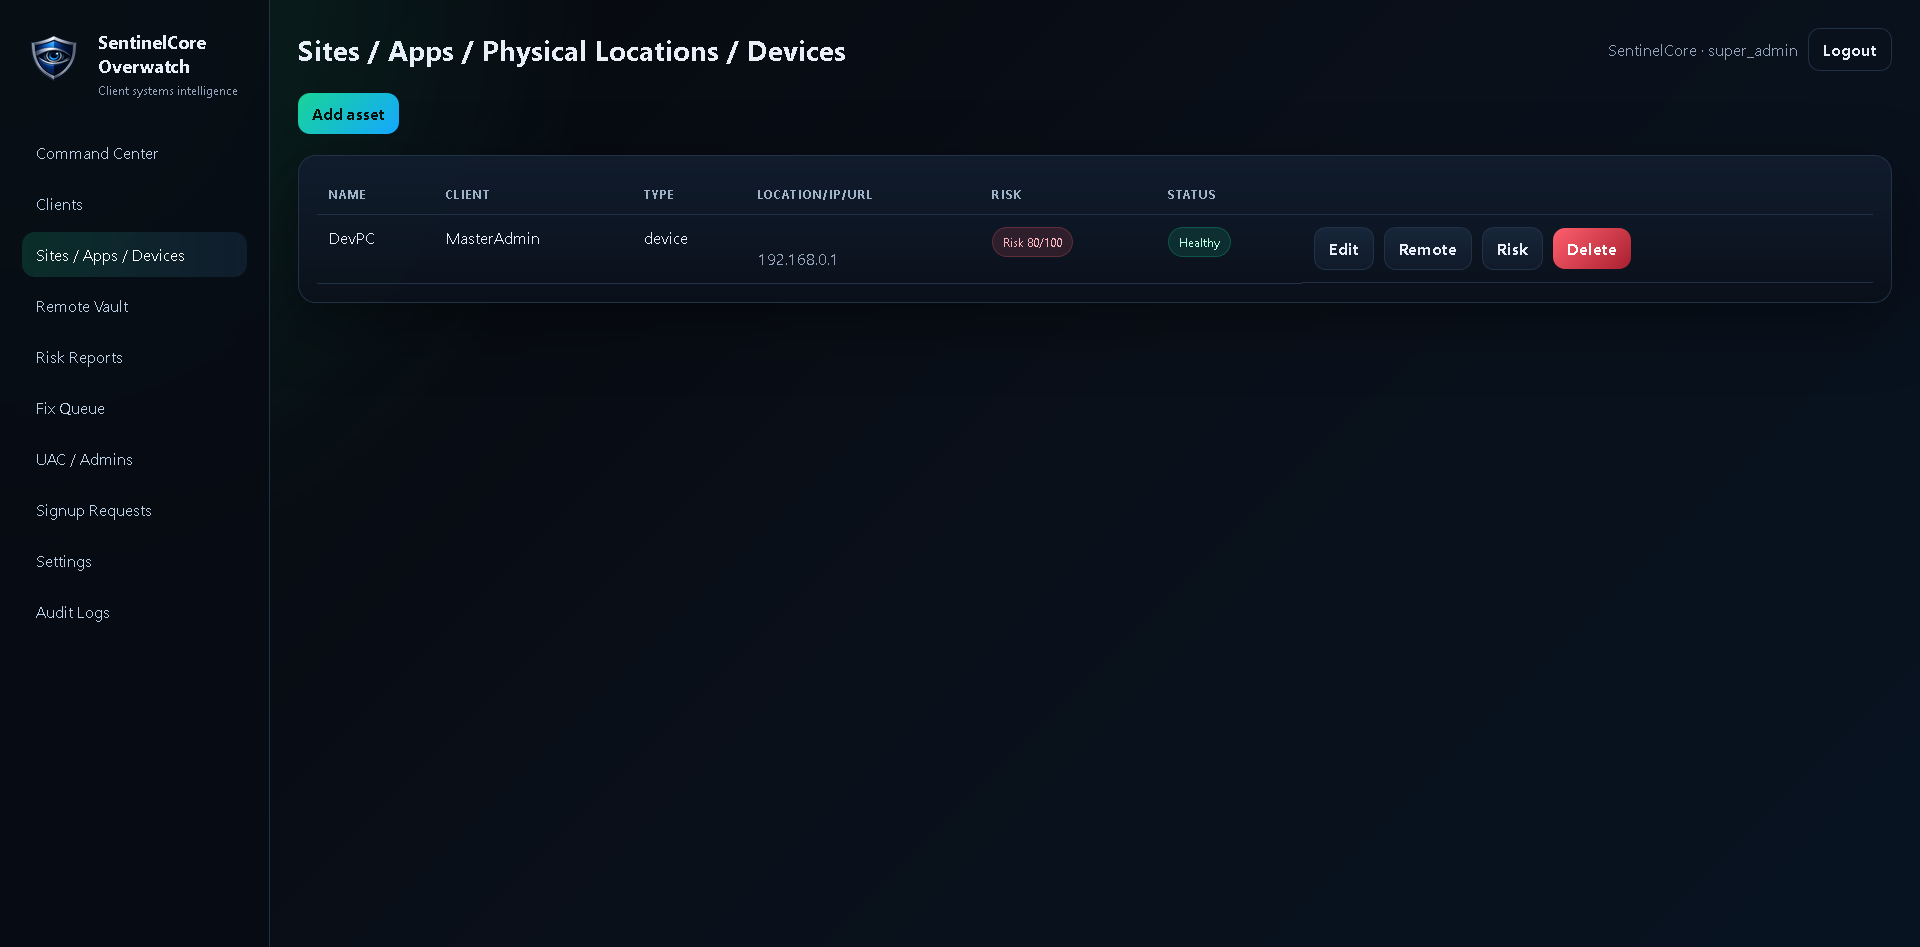This screenshot has width=1920, height=947.
Task: Click the SentinelCore · super_admin user label
Action: pyautogui.click(x=1702, y=50)
